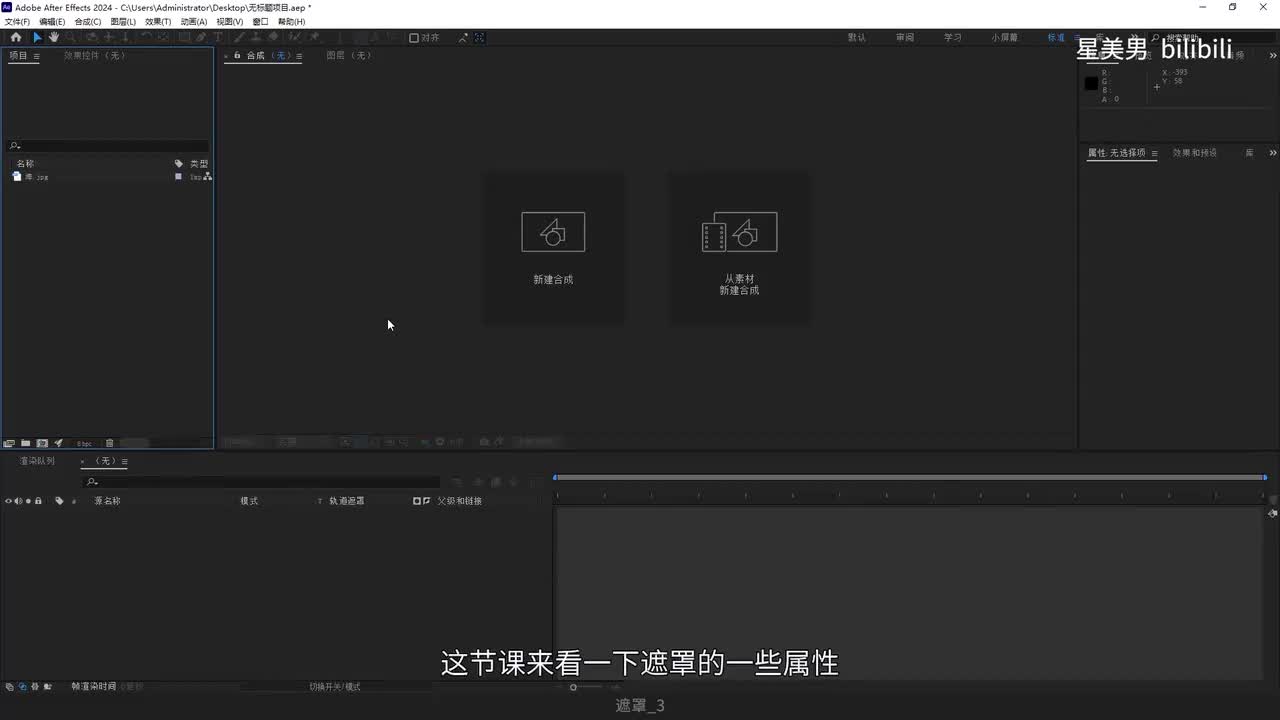The image size is (1280, 720).
Task: Click the 8 bpc color depth indicator
Action: pos(85,443)
